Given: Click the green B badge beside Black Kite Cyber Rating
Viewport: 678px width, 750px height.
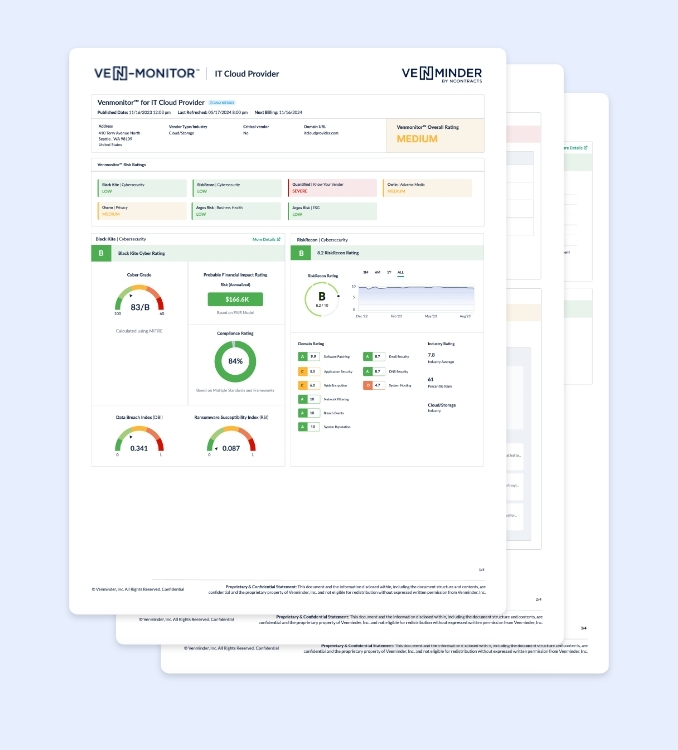Looking at the screenshot, I should click(100, 254).
